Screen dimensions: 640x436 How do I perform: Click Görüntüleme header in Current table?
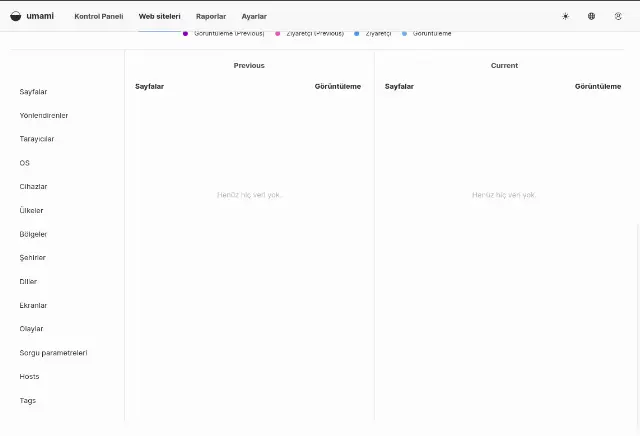pyautogui.click(x=598, y=86)
